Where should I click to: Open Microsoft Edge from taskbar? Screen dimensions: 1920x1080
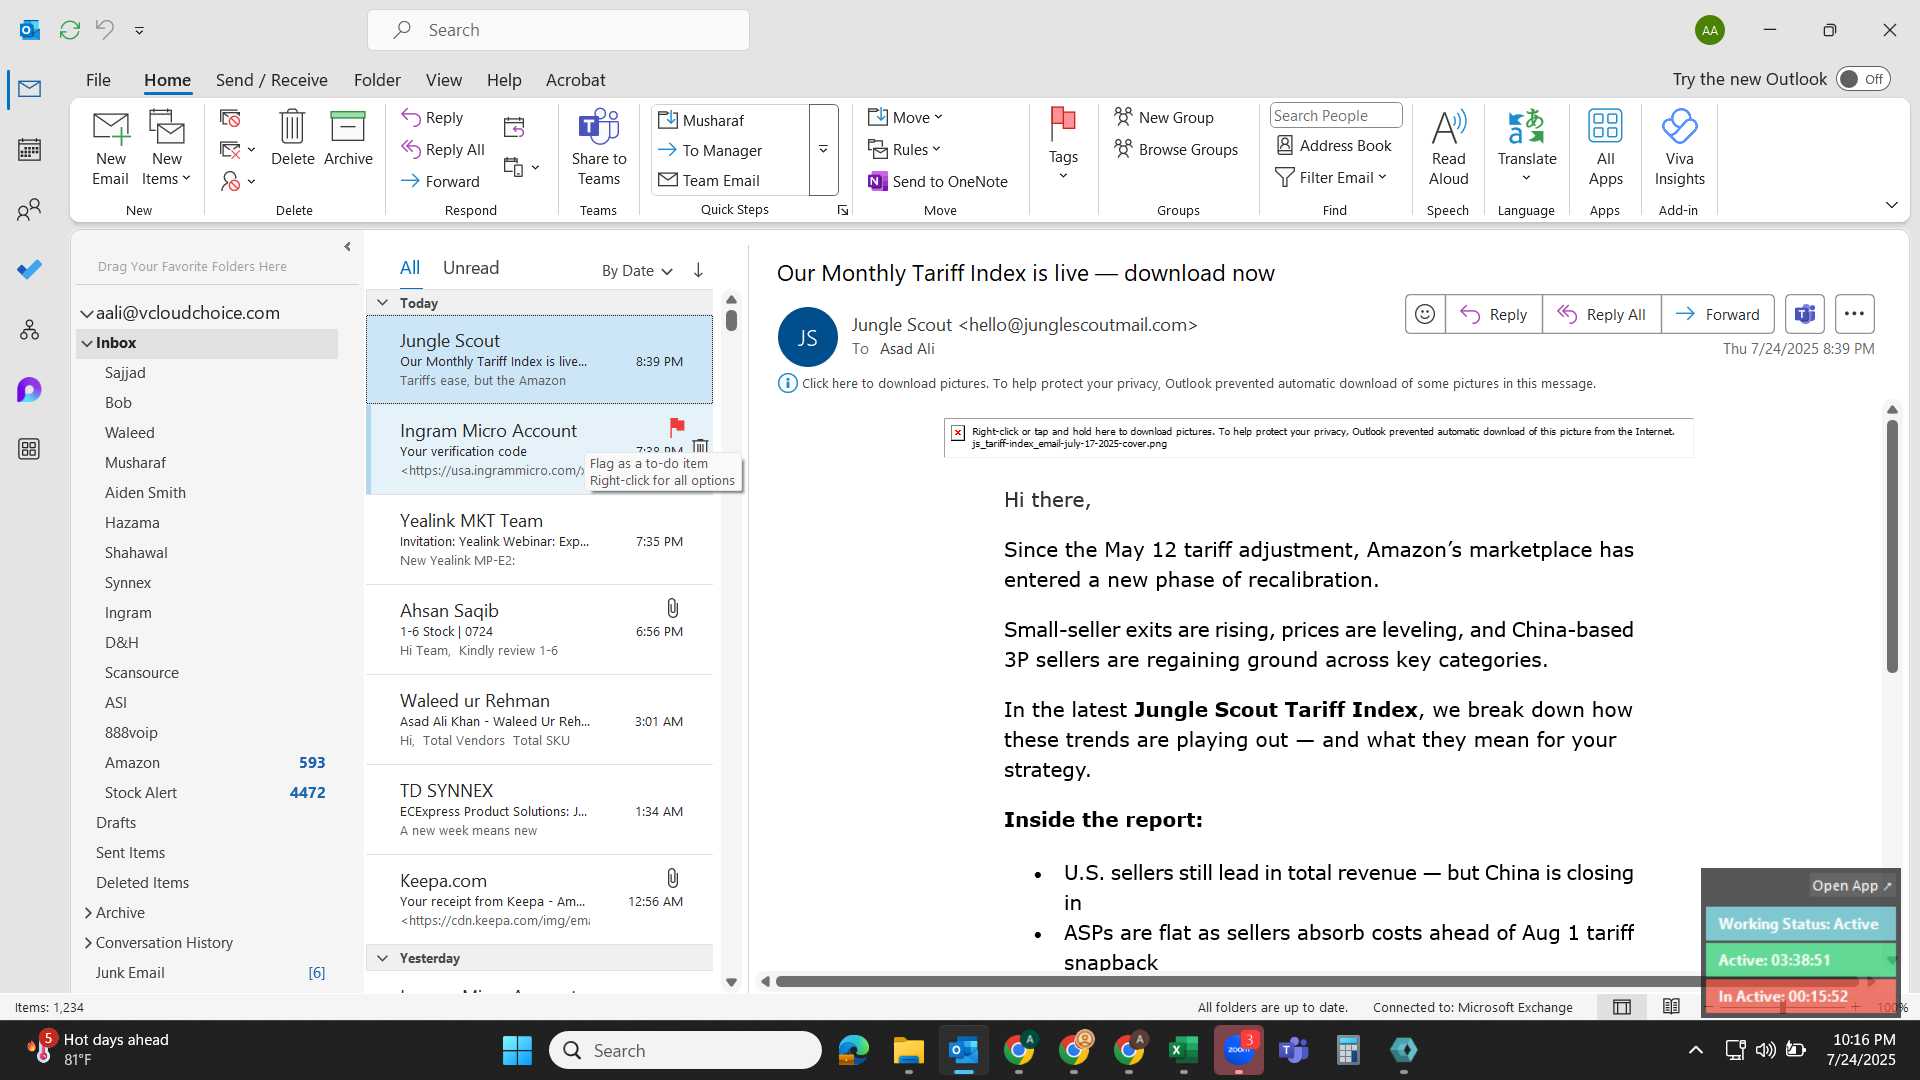click(x=853, y=1050)
